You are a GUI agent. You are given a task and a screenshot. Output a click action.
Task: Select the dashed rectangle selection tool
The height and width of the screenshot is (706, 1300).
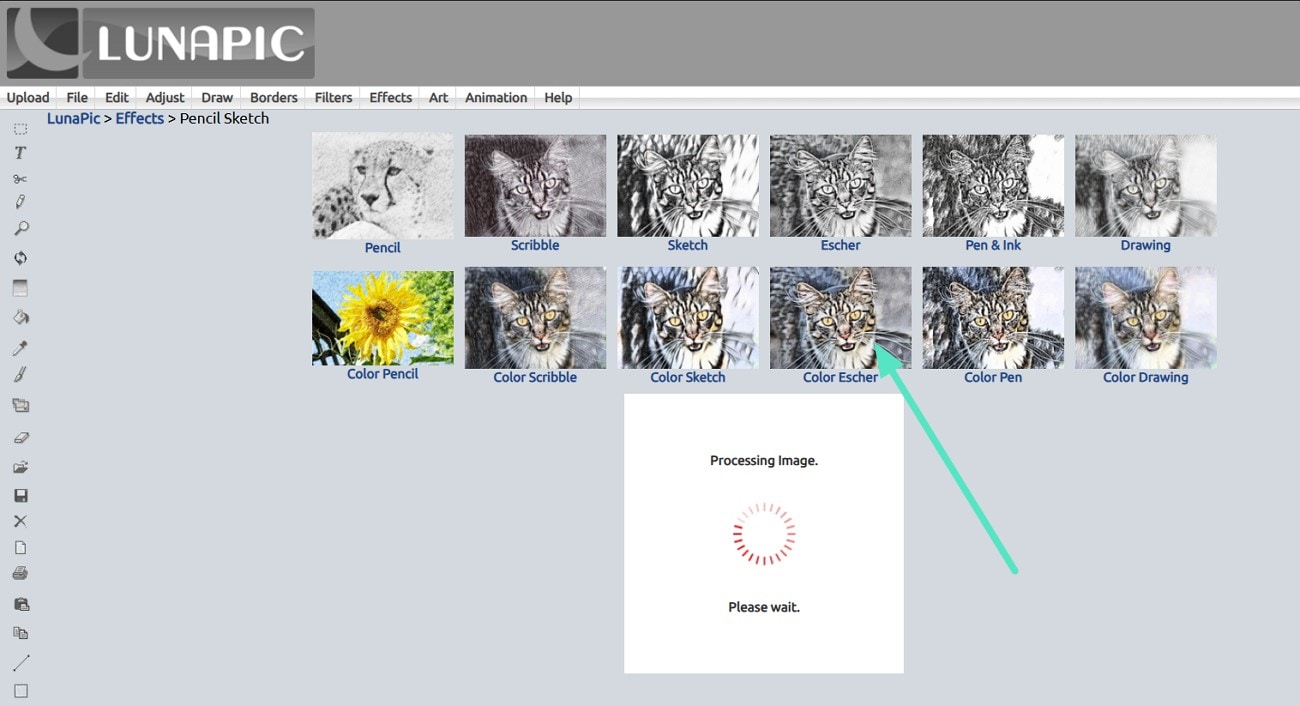coord(20,129)
